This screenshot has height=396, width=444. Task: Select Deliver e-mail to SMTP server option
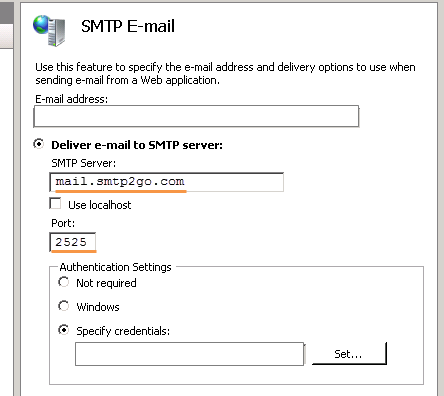39,144
